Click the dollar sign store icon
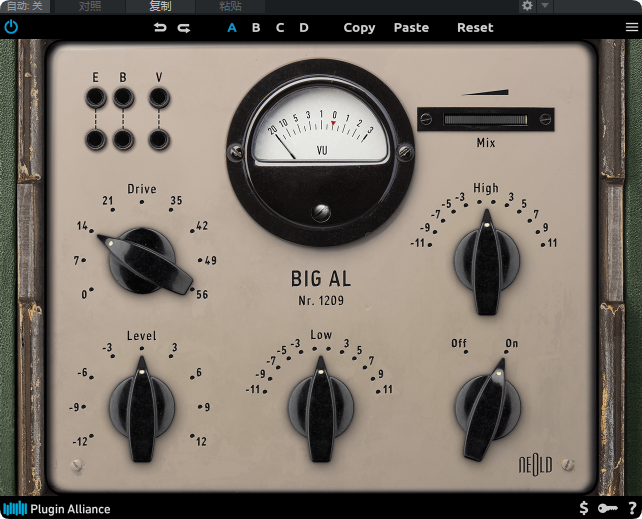The height and width of the screenshot is (519, 642). click(x=584, y=508)
